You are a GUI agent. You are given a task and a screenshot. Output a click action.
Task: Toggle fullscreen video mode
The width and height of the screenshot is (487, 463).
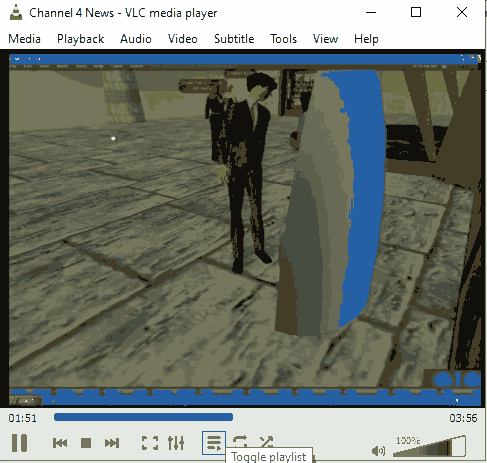[x=150, y=443]
